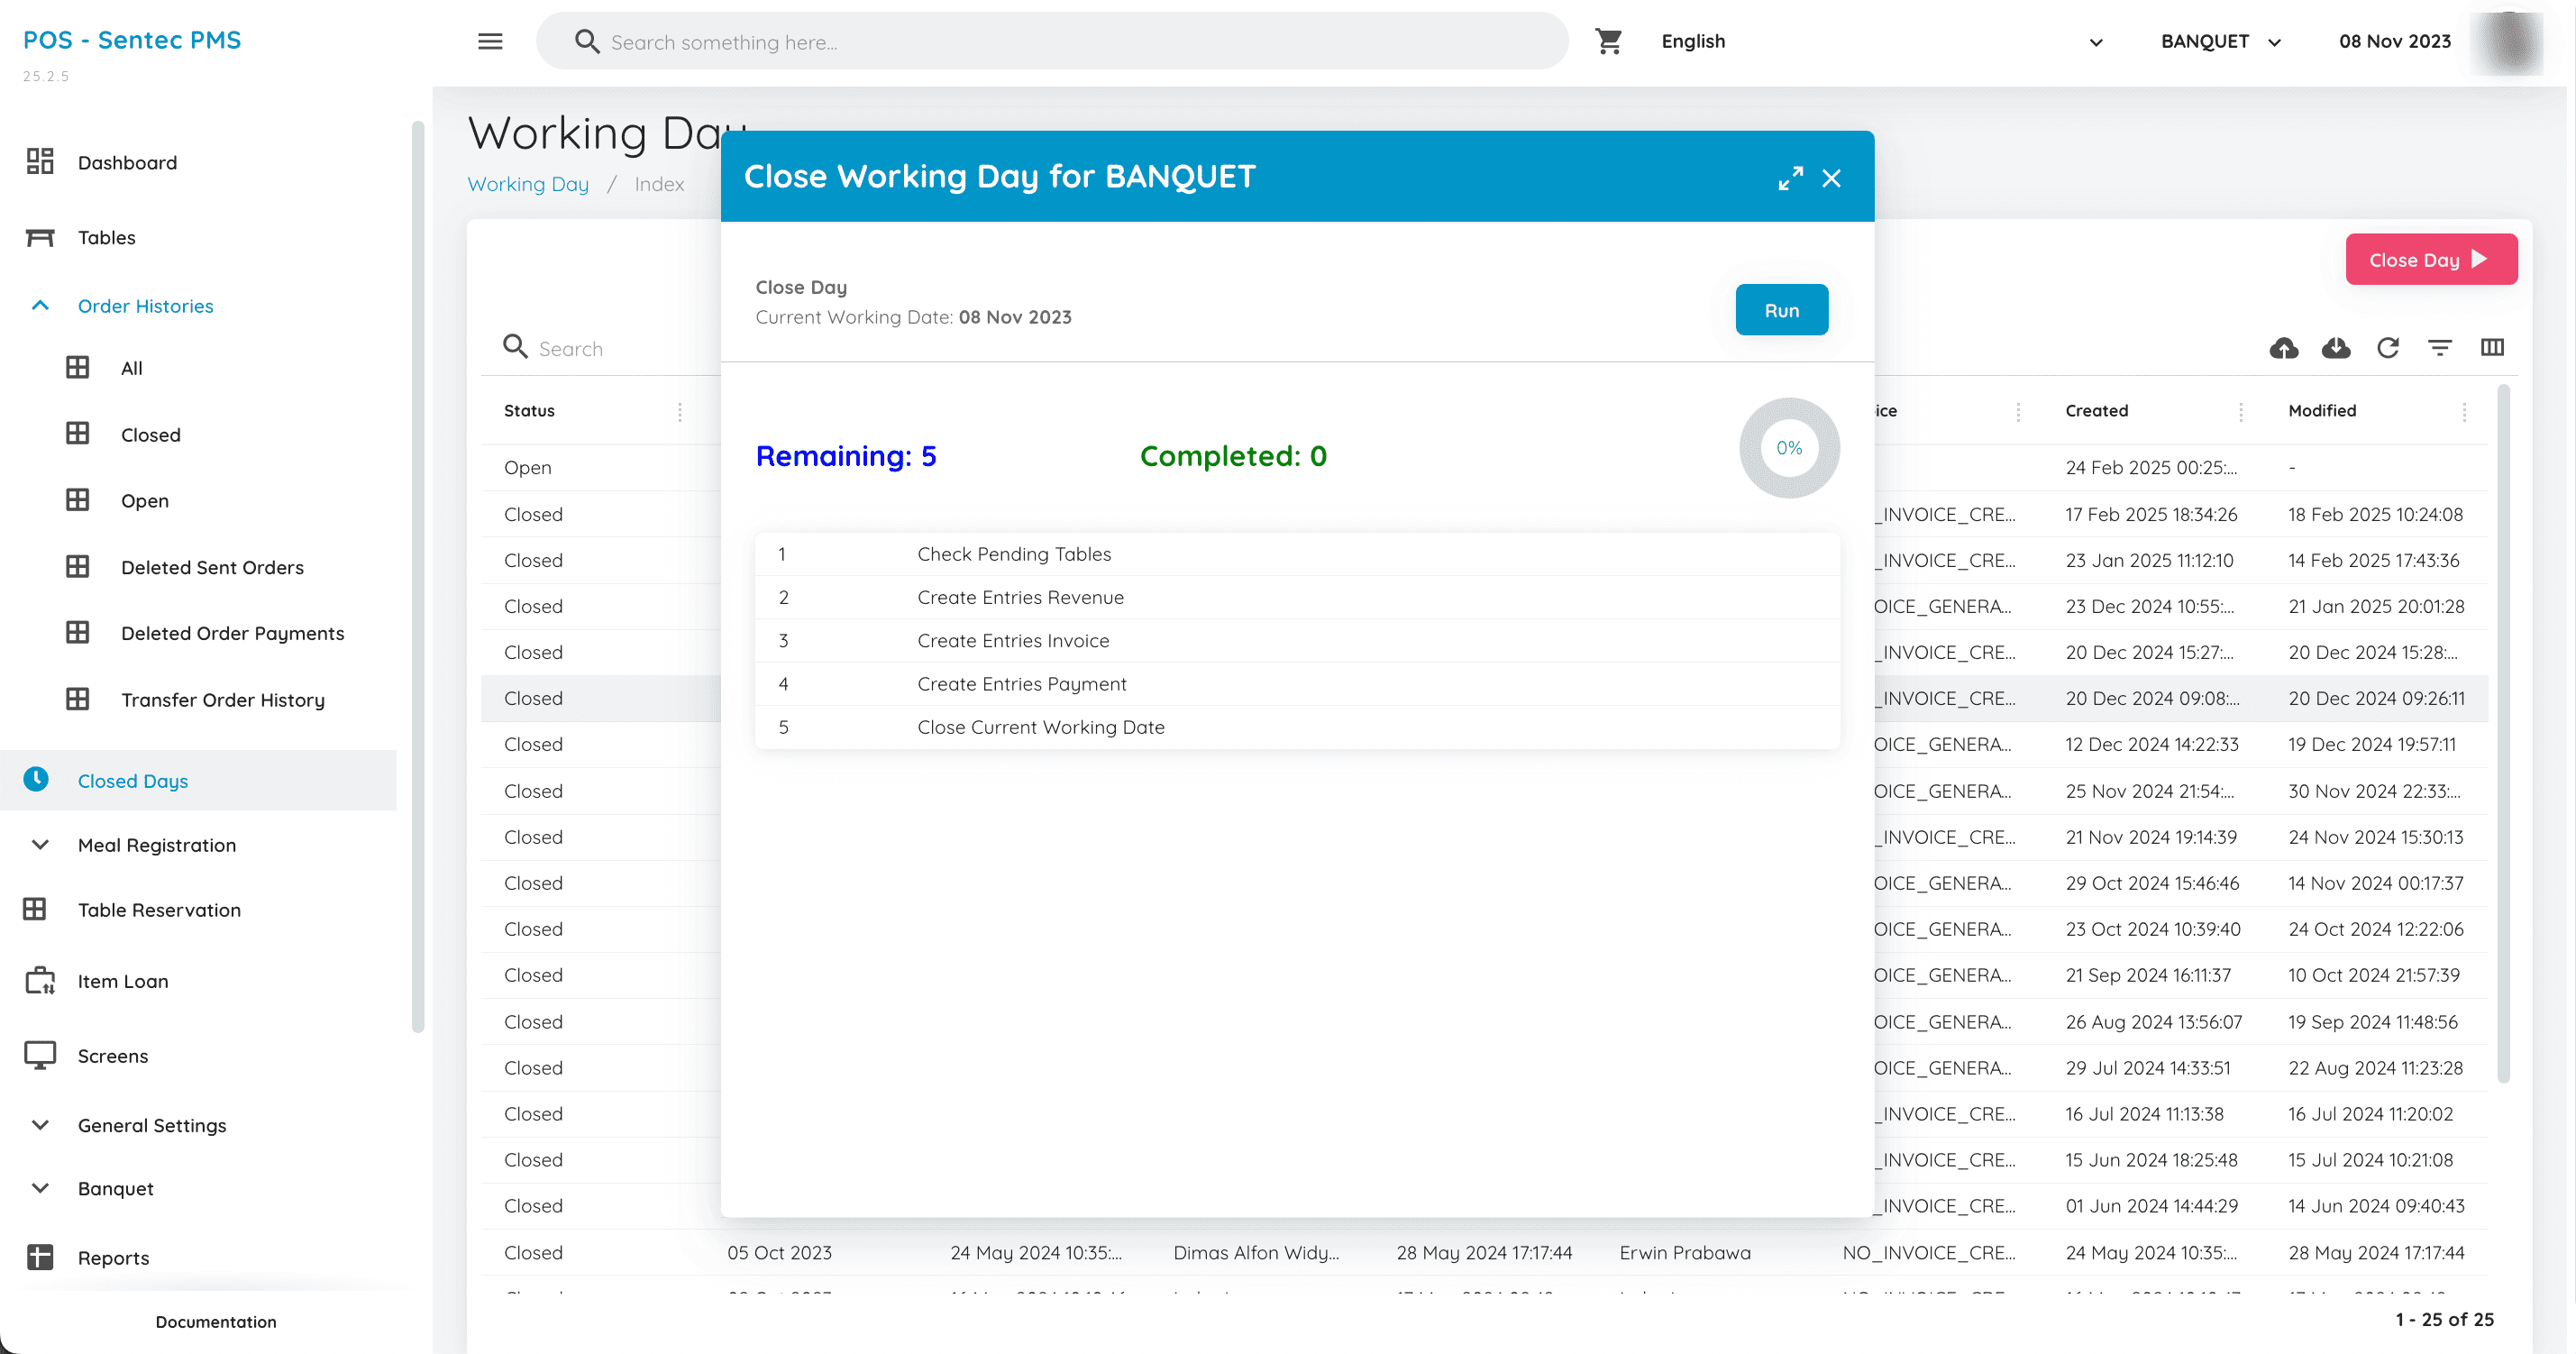Open Created column options menu

[x=2241, y=411]
